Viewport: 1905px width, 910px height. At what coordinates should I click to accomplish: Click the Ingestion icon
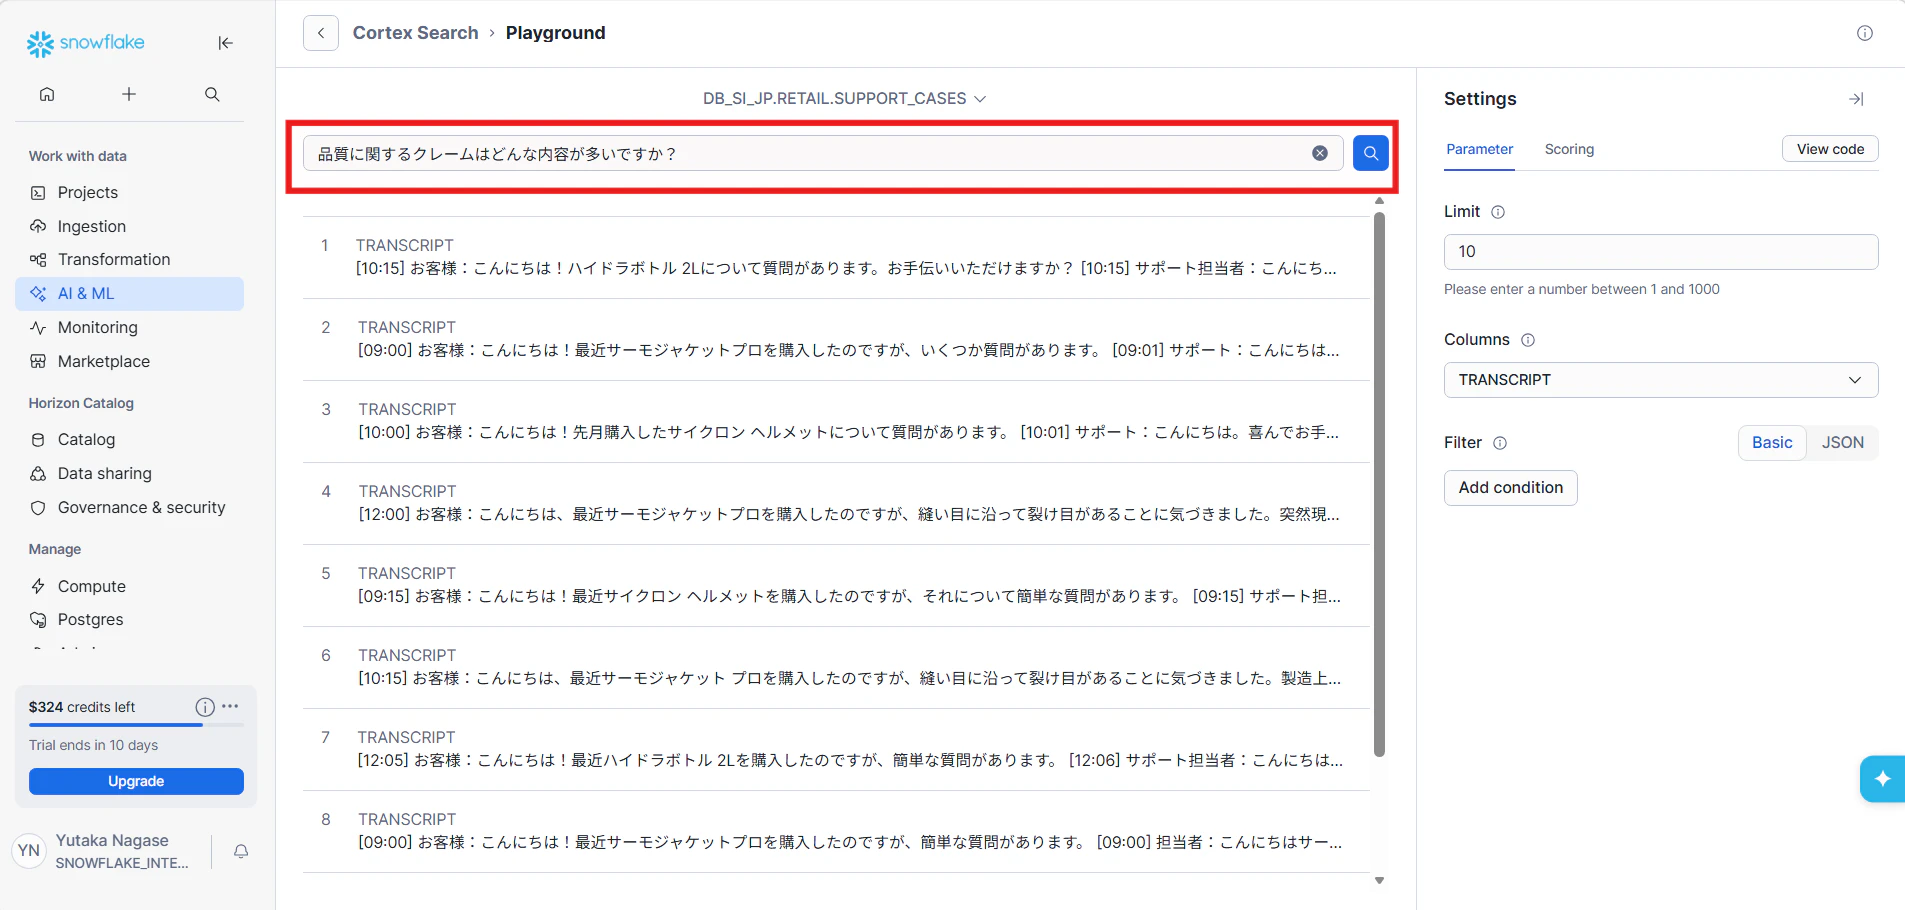(38, 227)
